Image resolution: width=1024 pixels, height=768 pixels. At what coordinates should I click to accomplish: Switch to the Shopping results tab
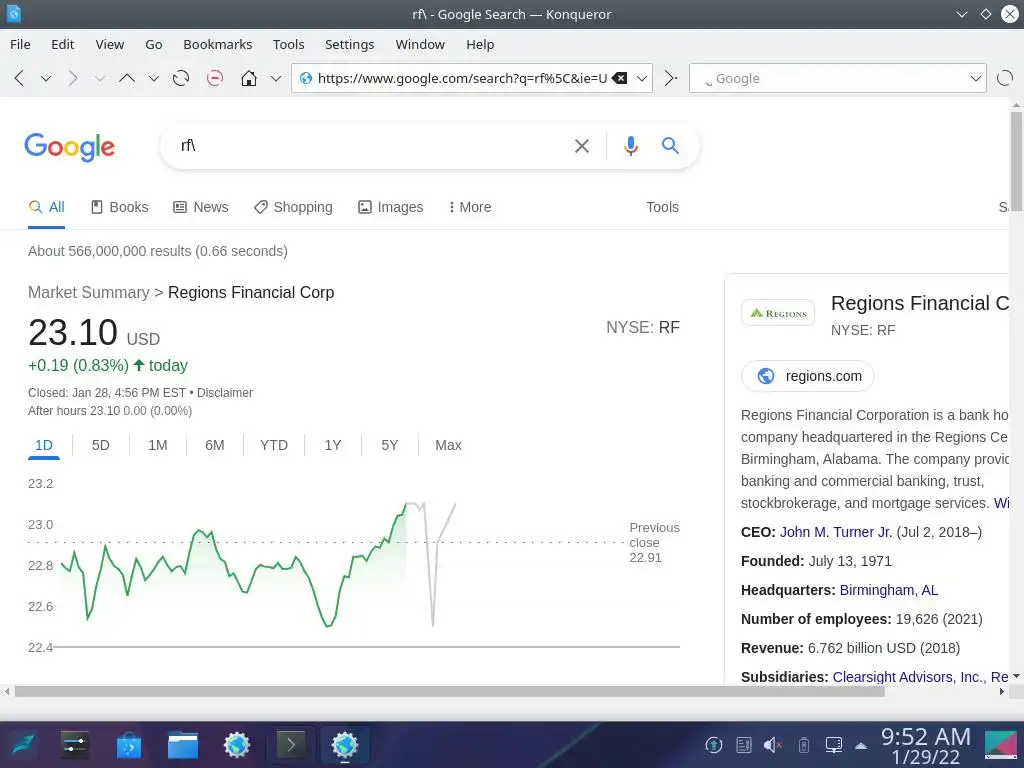click(293, 207)
